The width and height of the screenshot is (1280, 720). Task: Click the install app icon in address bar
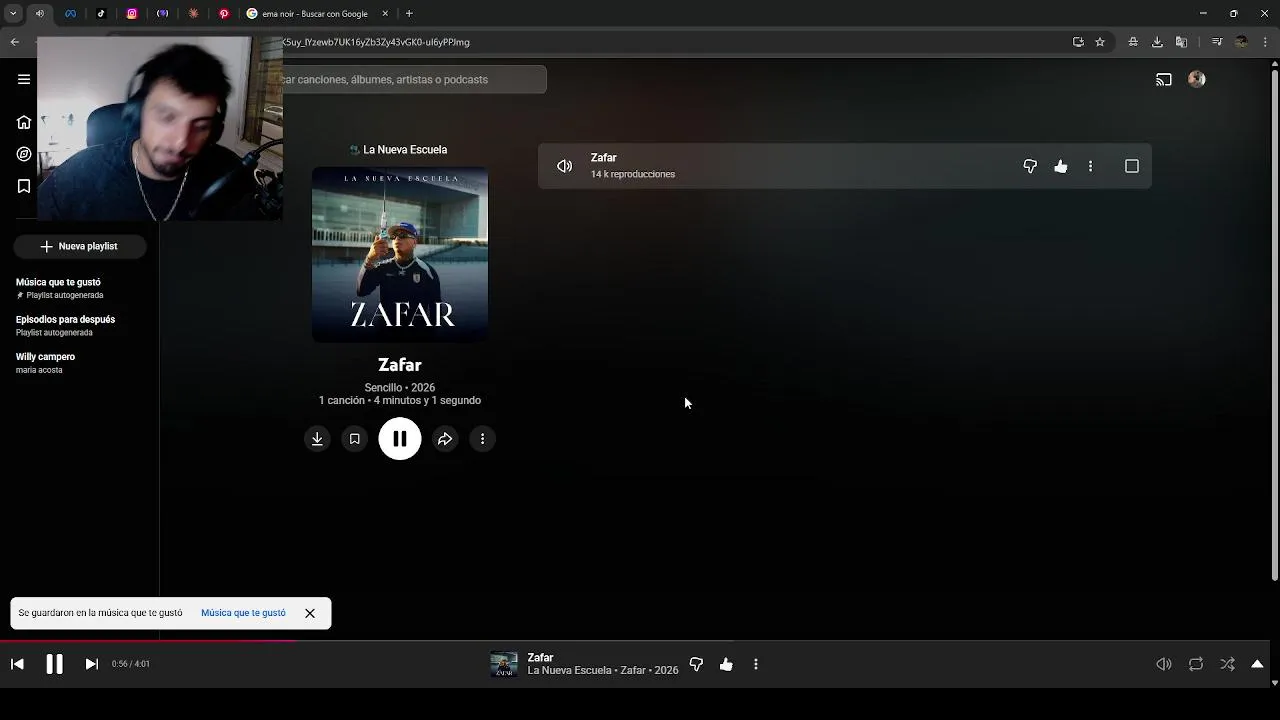click(x=1078, y=42)
